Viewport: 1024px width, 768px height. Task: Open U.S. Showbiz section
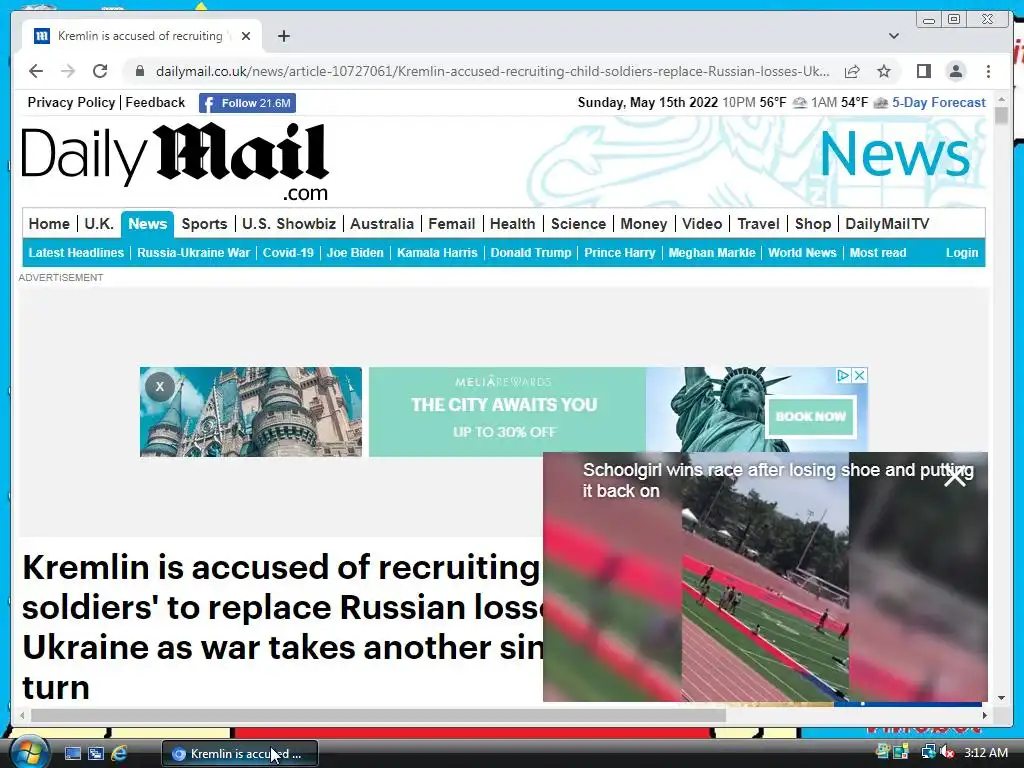289,224
